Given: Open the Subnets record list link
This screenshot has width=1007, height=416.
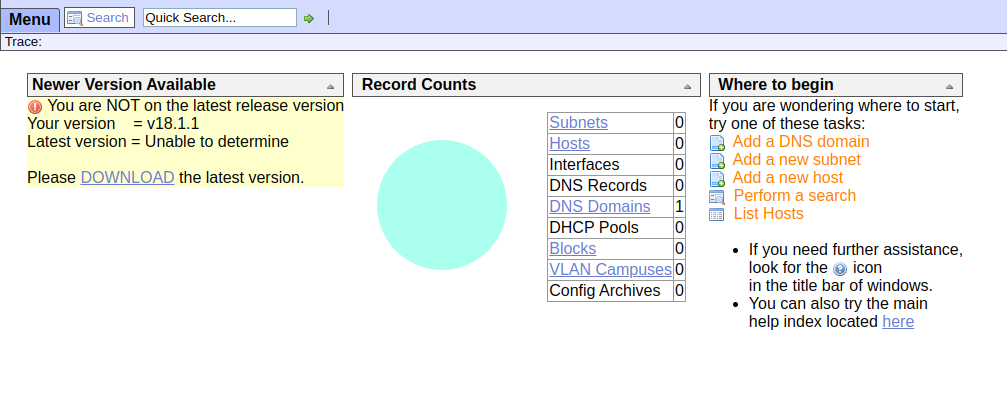Looking at the screenshot, I should pos(578,123).
